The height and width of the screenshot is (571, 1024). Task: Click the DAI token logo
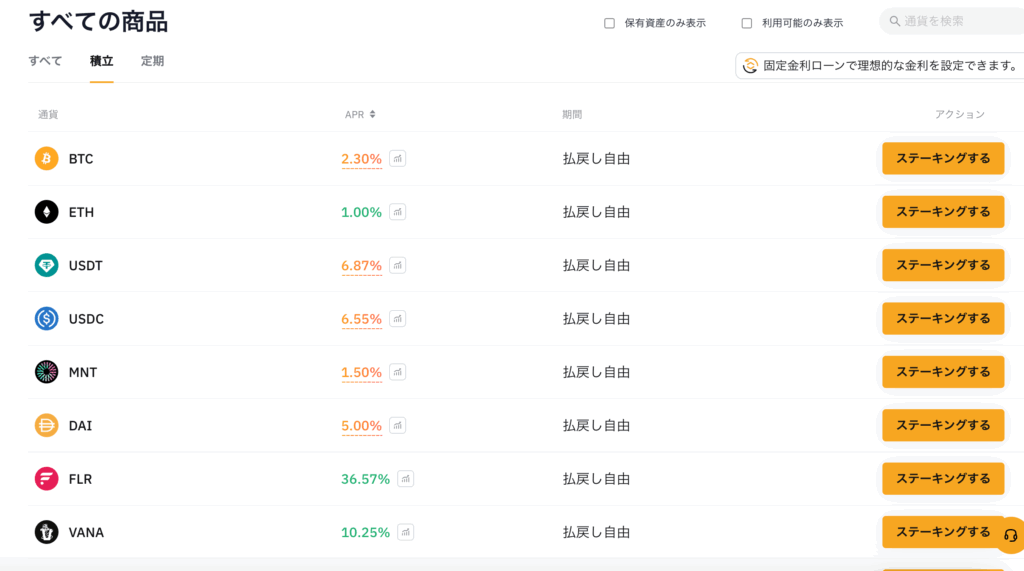tap(46, 425)
